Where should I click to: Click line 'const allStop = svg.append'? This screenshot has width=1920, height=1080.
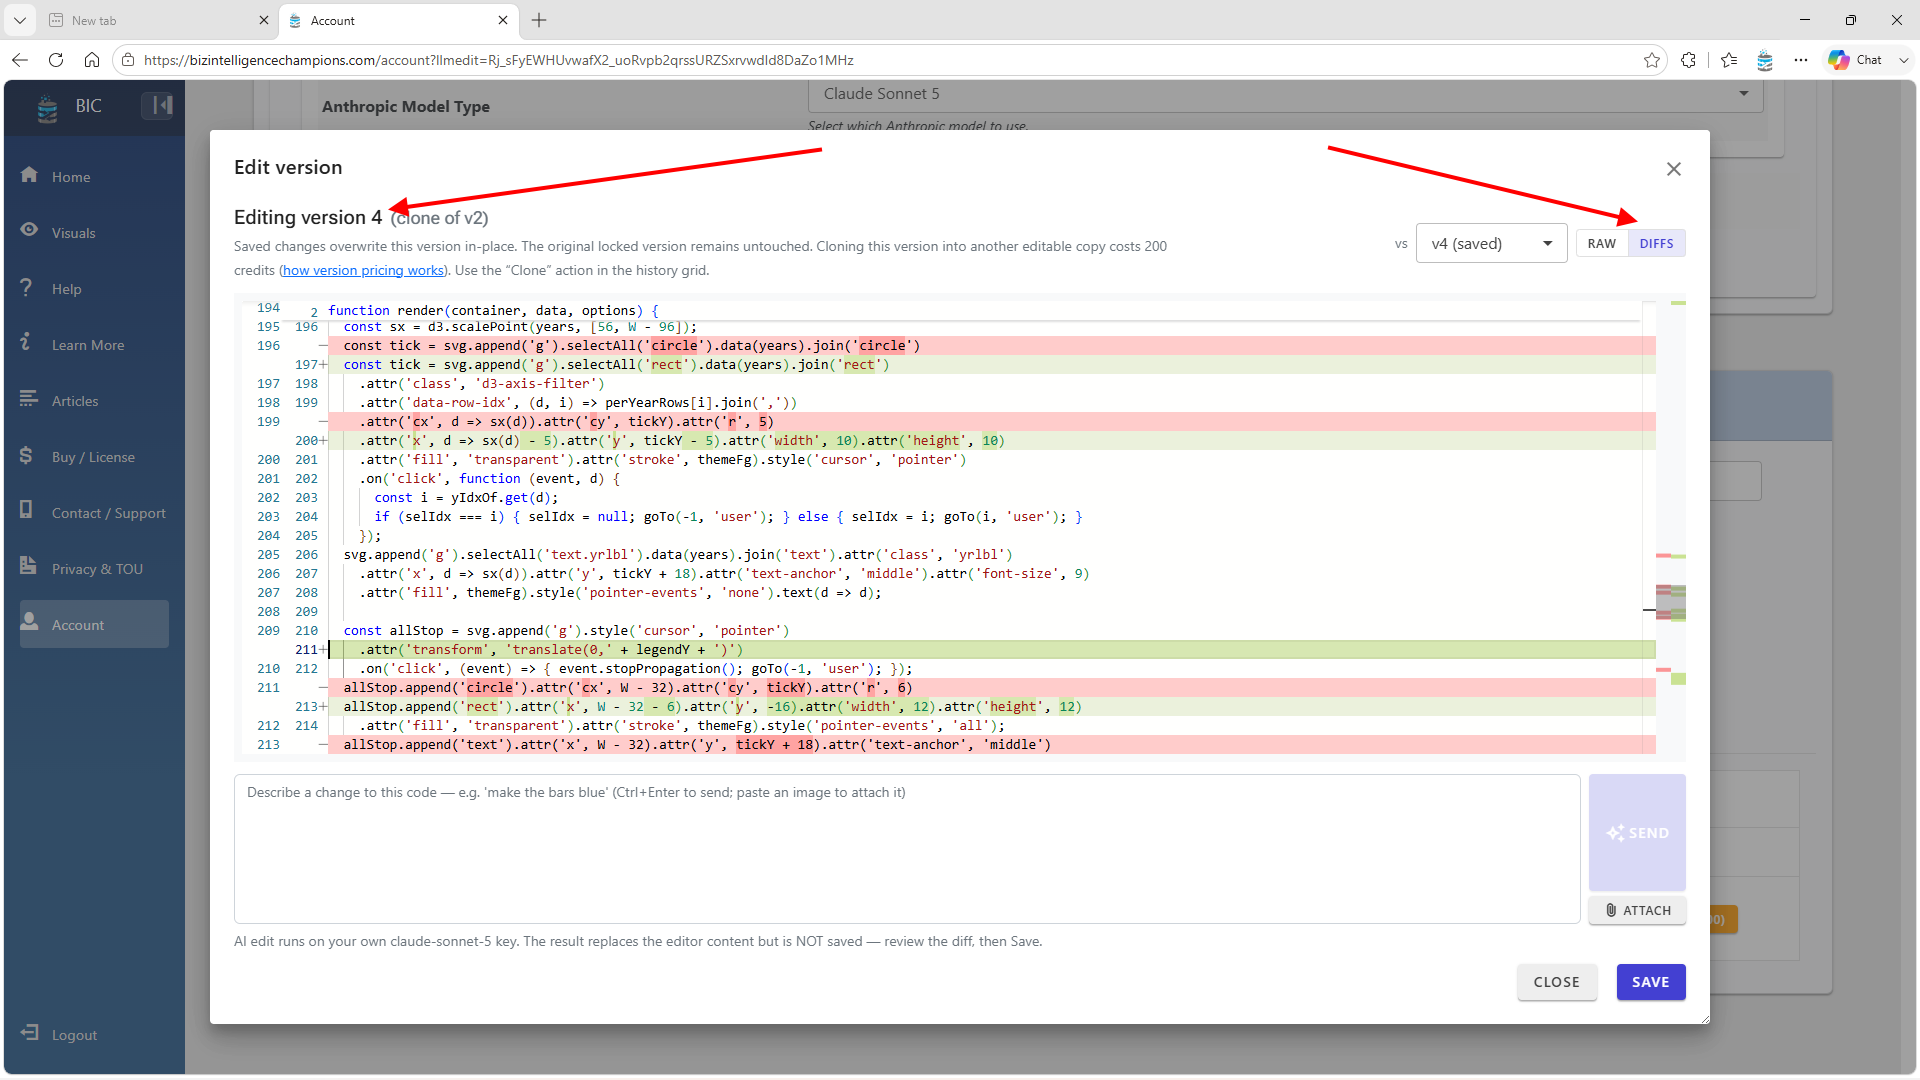point(566,631)
